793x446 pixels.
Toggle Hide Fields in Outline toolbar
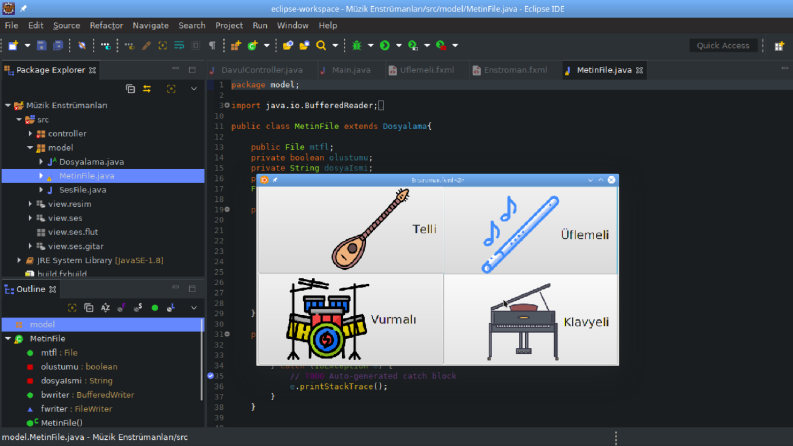click(x=121, y=307)
